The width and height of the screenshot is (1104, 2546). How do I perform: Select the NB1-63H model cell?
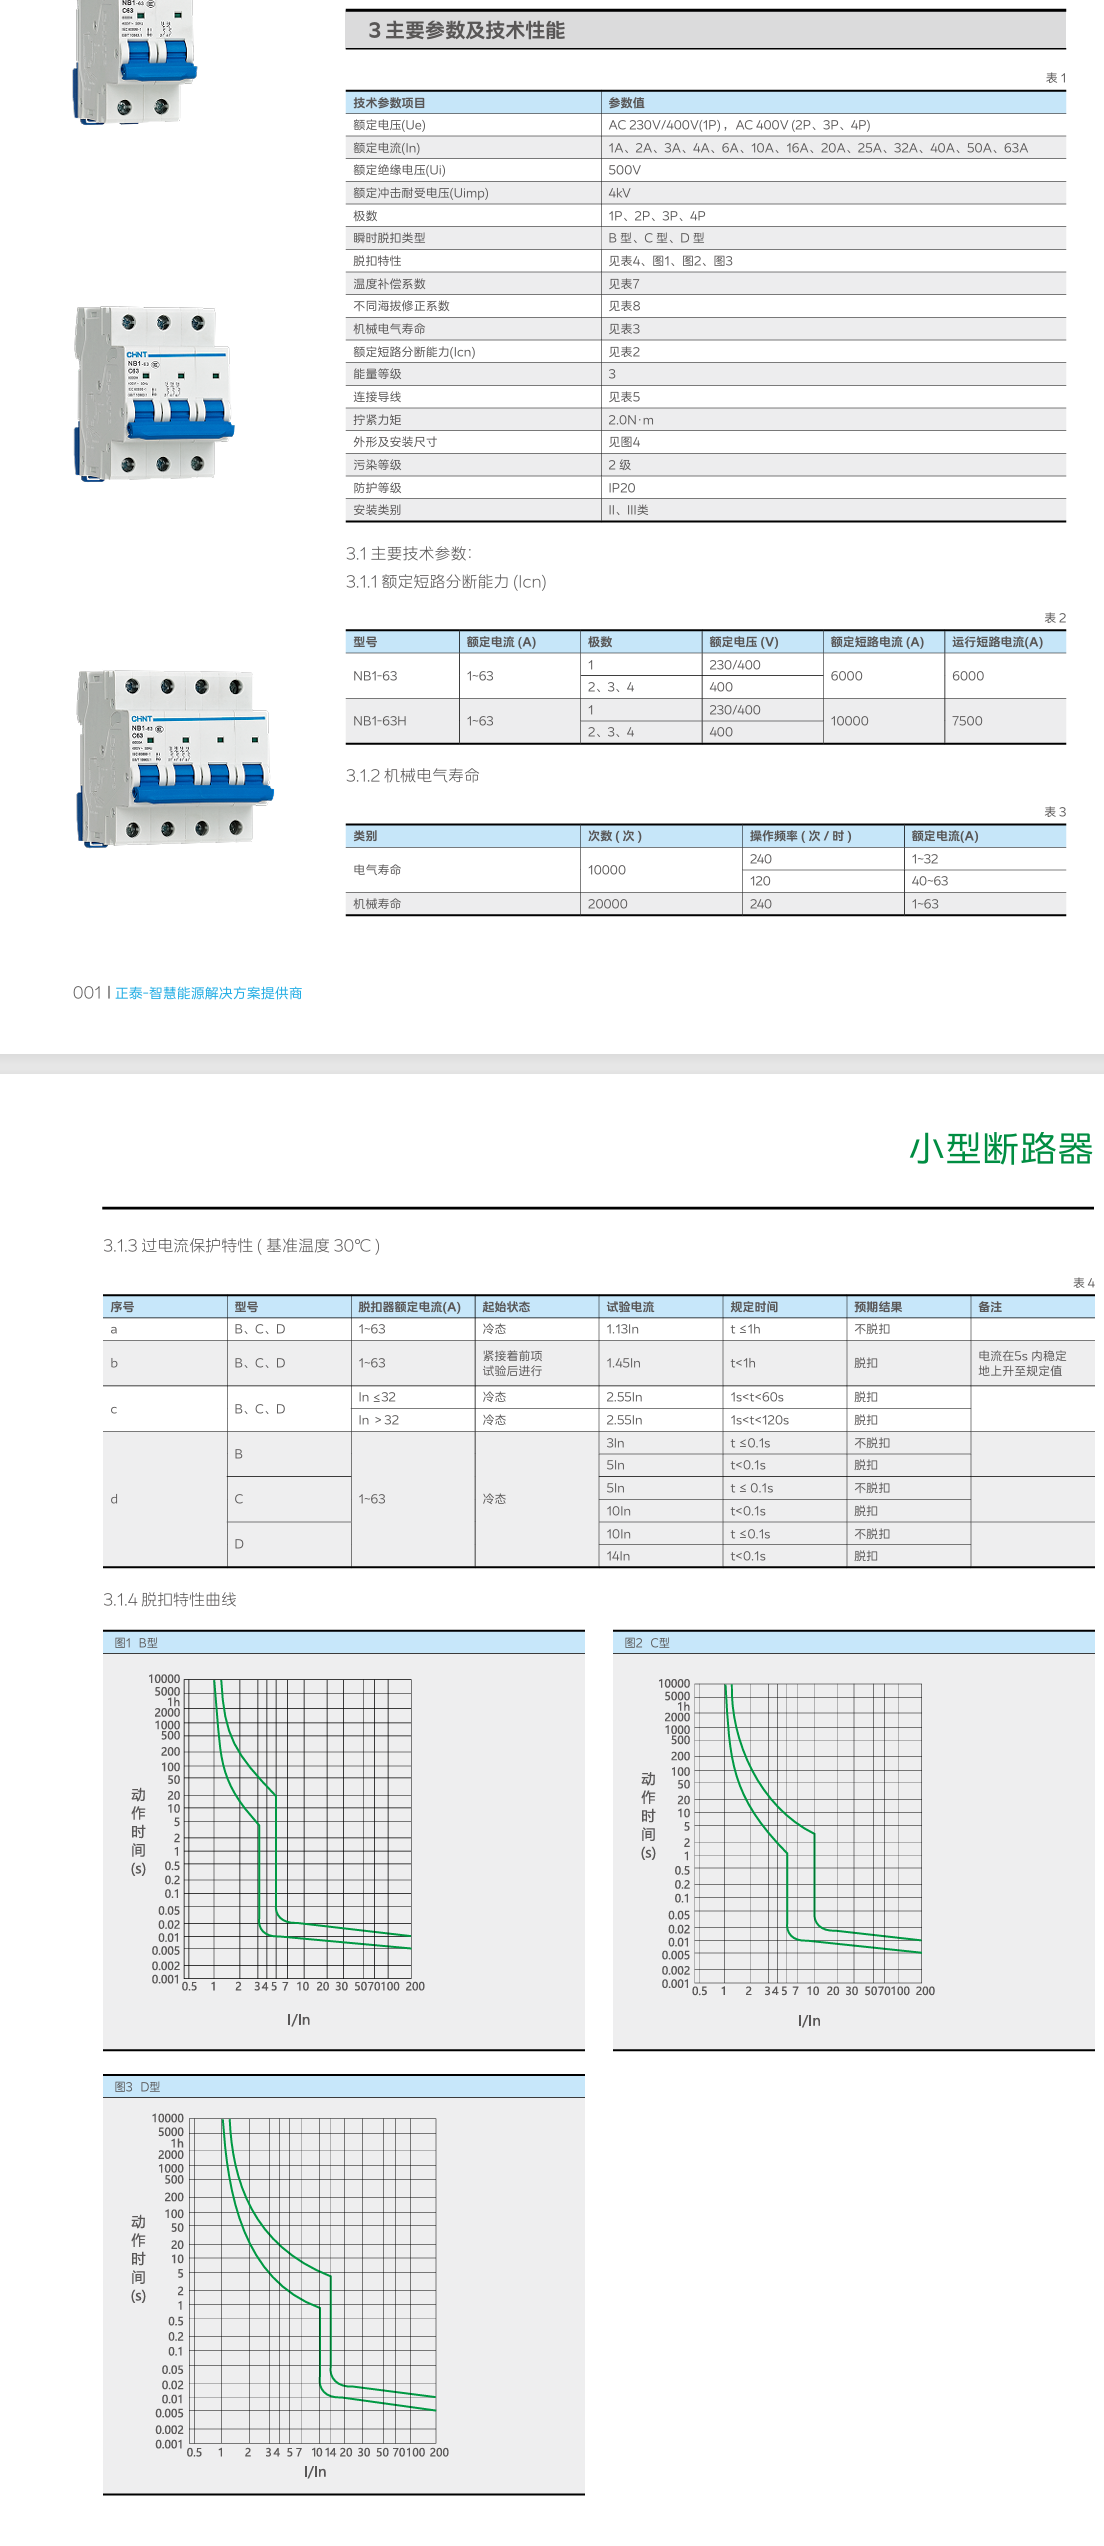click(x=380, y=721)
